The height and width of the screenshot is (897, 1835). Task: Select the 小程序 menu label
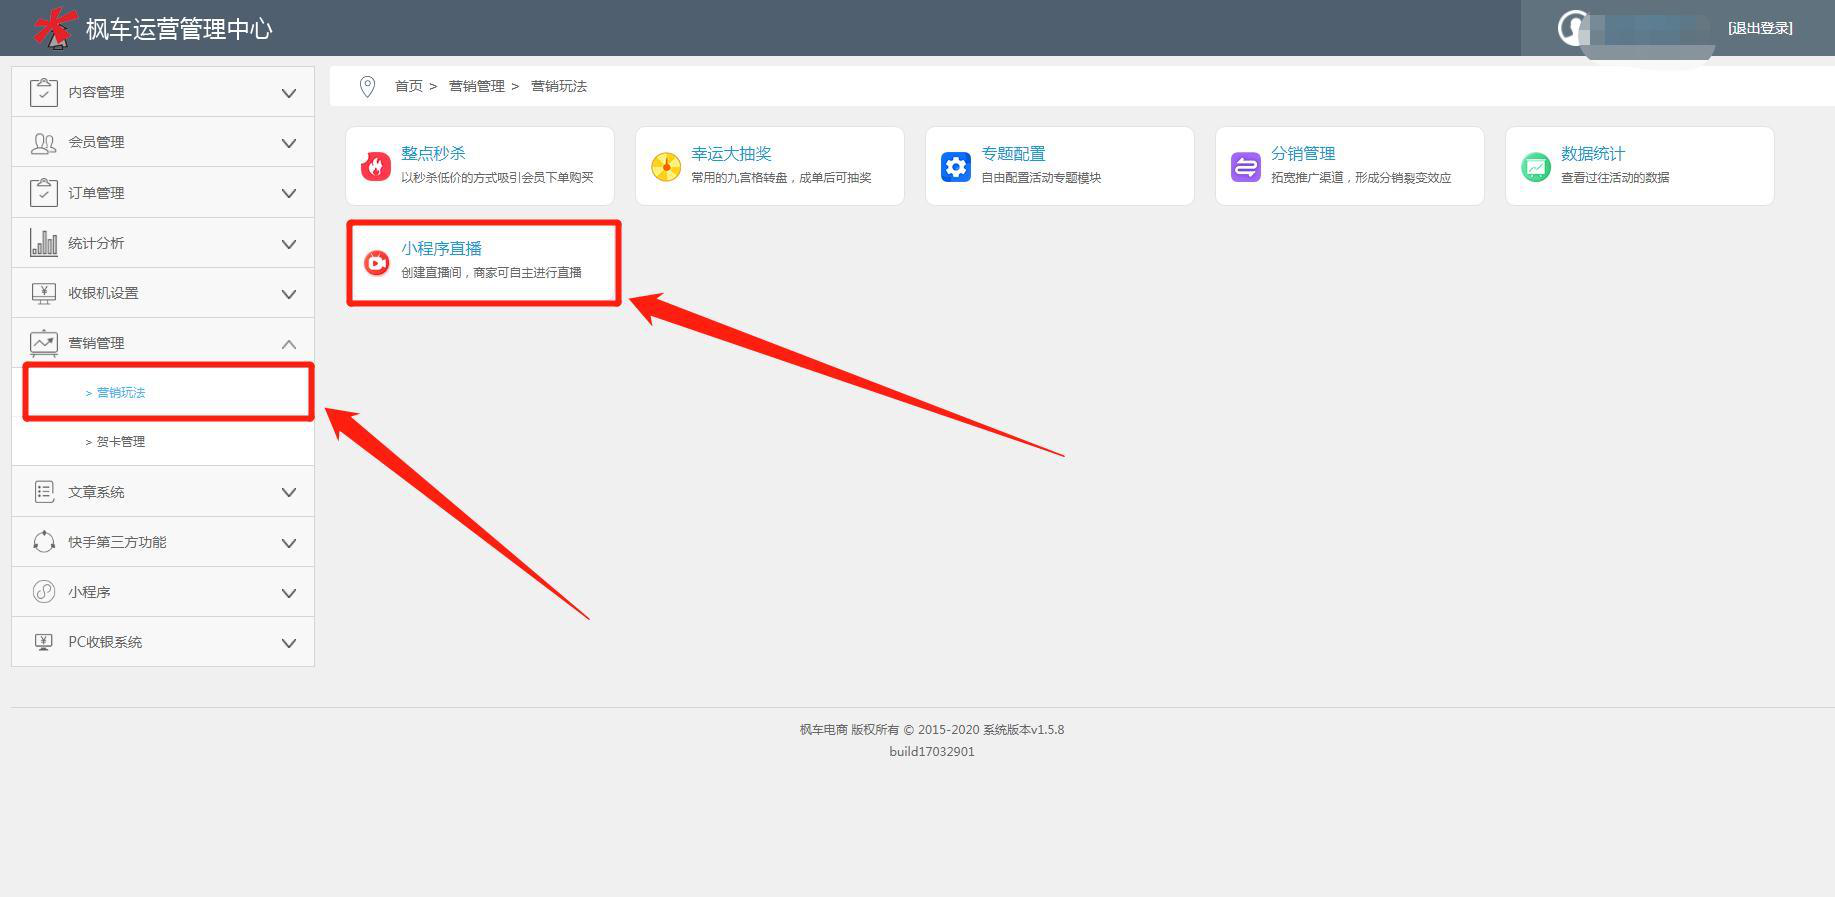click(x=89, y=592)
